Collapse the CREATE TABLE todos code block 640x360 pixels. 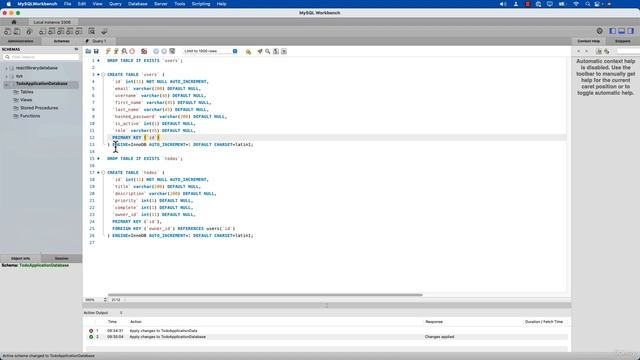tap(103, 173)
